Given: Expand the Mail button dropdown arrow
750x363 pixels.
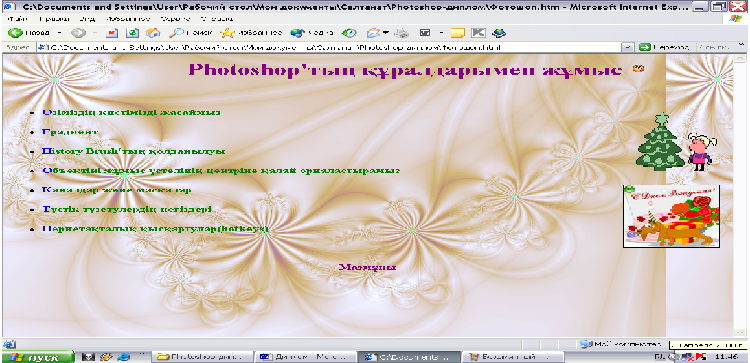Looking at the screenshot, I should [x=385, y=33].
